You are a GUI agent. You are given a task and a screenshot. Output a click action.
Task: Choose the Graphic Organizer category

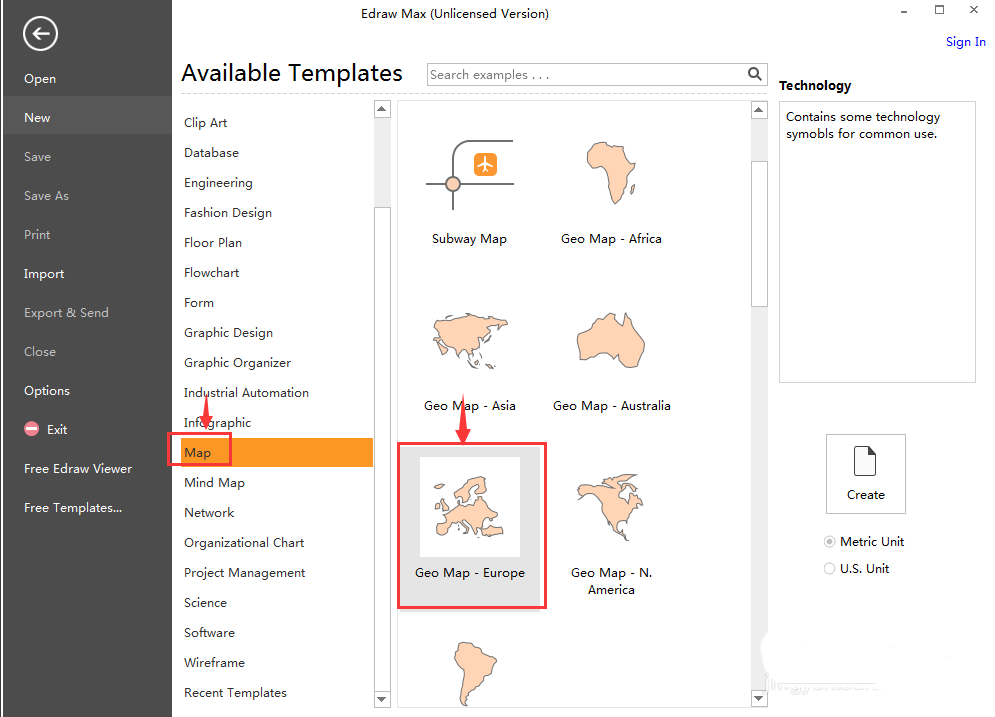[x=237, y=363]
